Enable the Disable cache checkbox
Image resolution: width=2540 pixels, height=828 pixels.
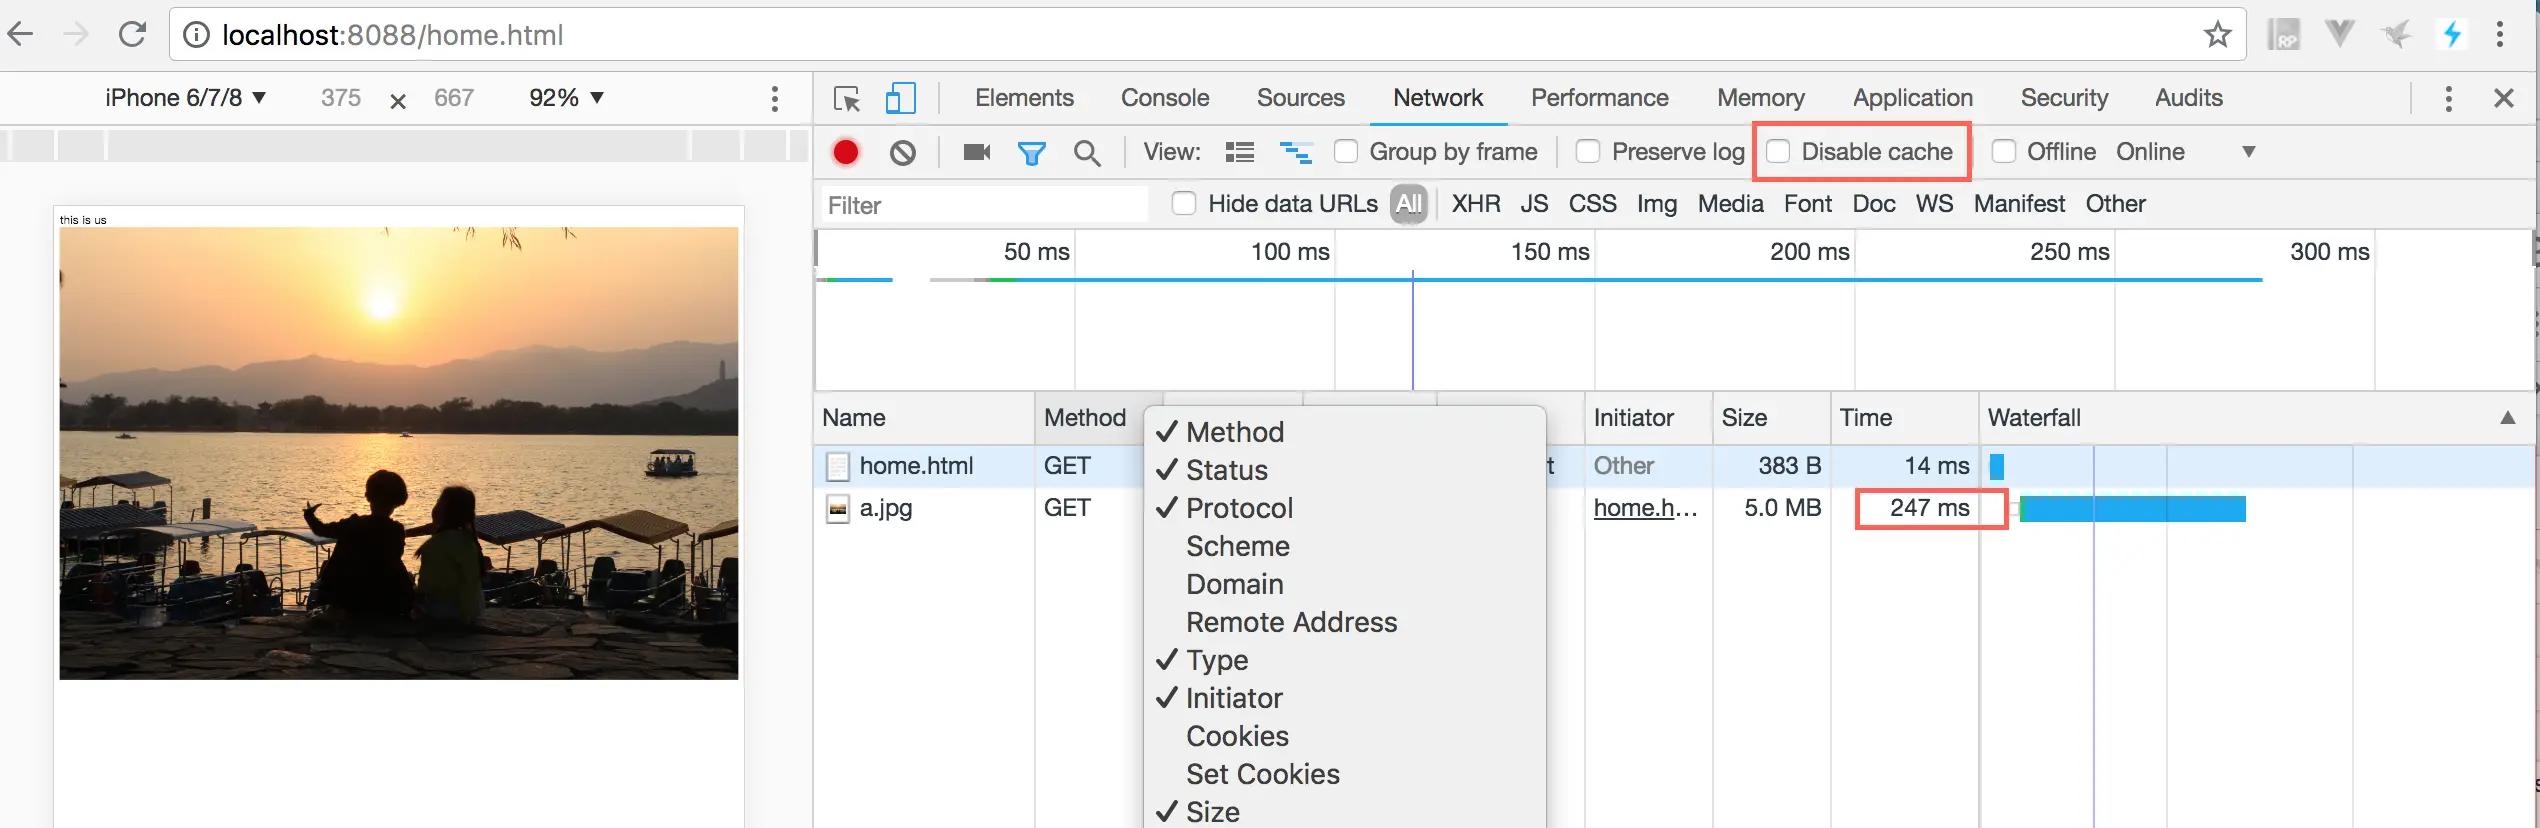[x=1778, y=152]
